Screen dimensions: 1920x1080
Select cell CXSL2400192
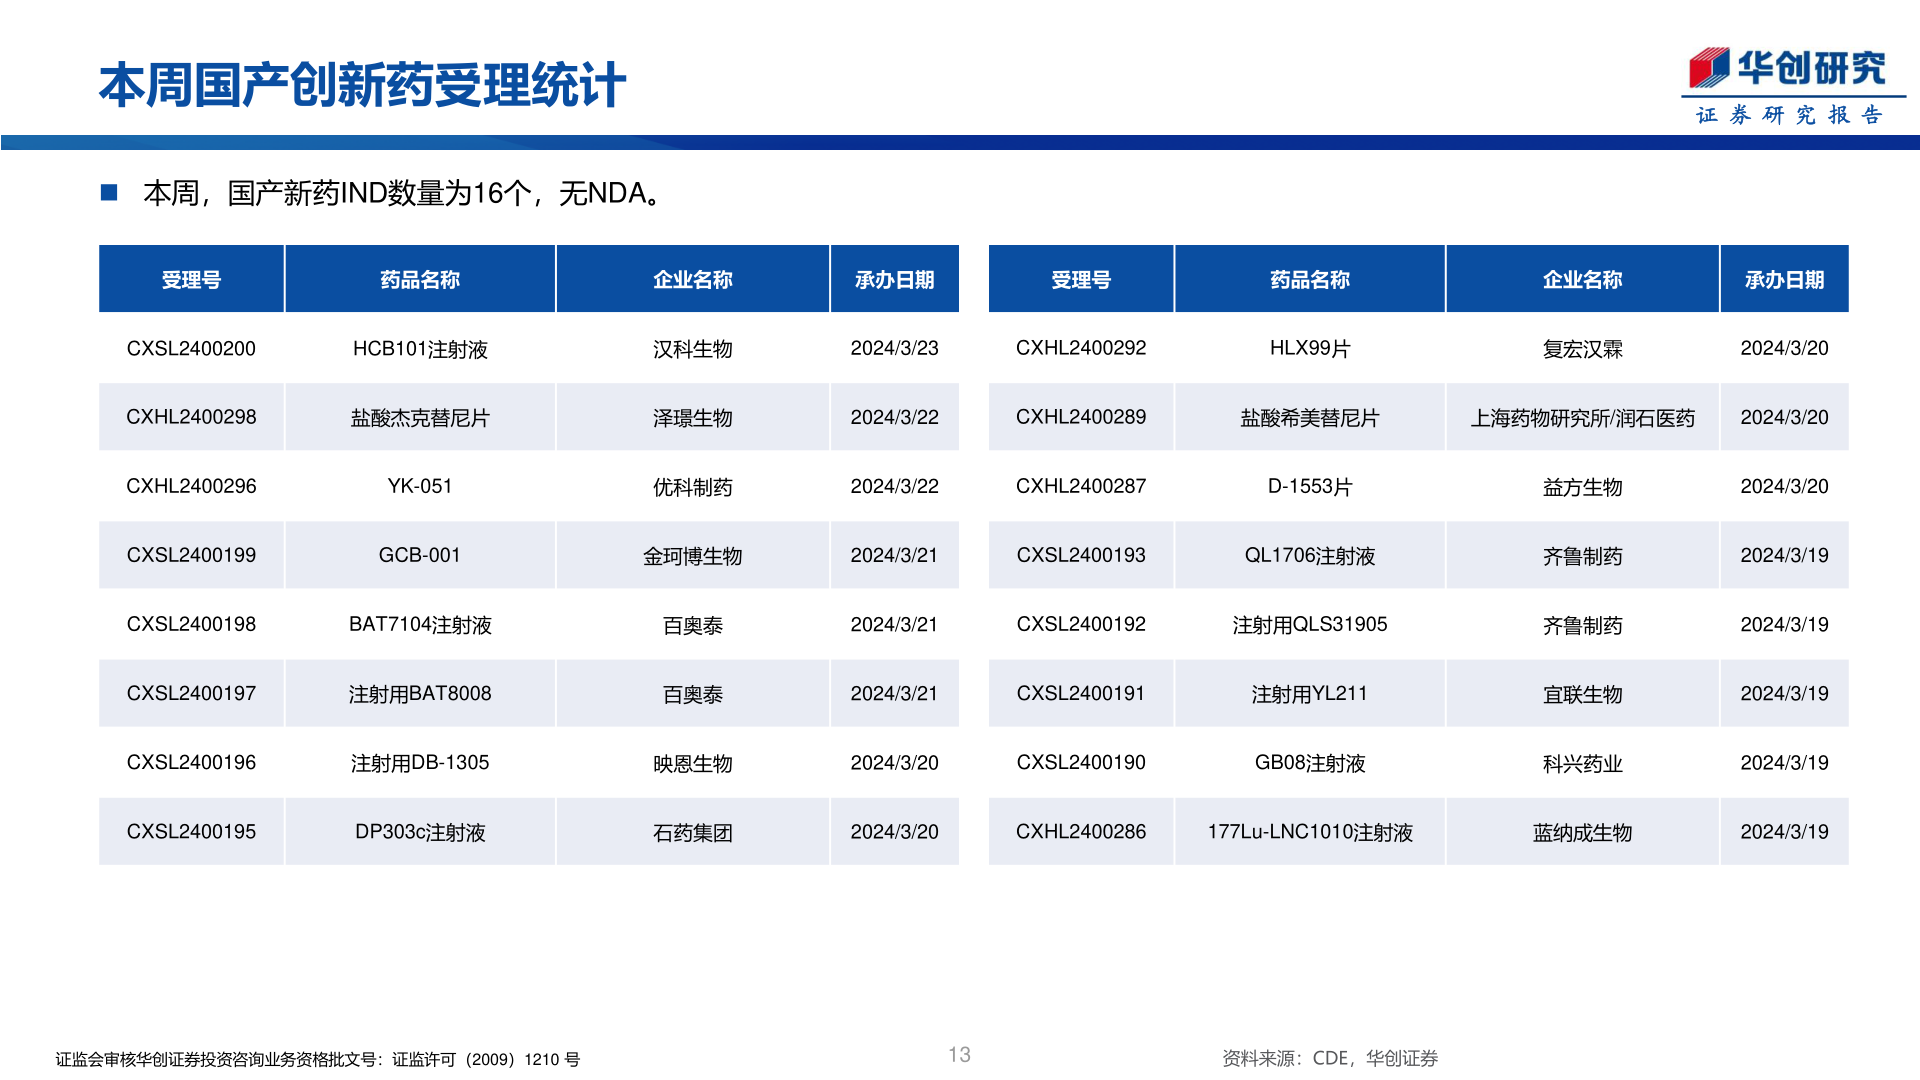tap(1081, 624)
